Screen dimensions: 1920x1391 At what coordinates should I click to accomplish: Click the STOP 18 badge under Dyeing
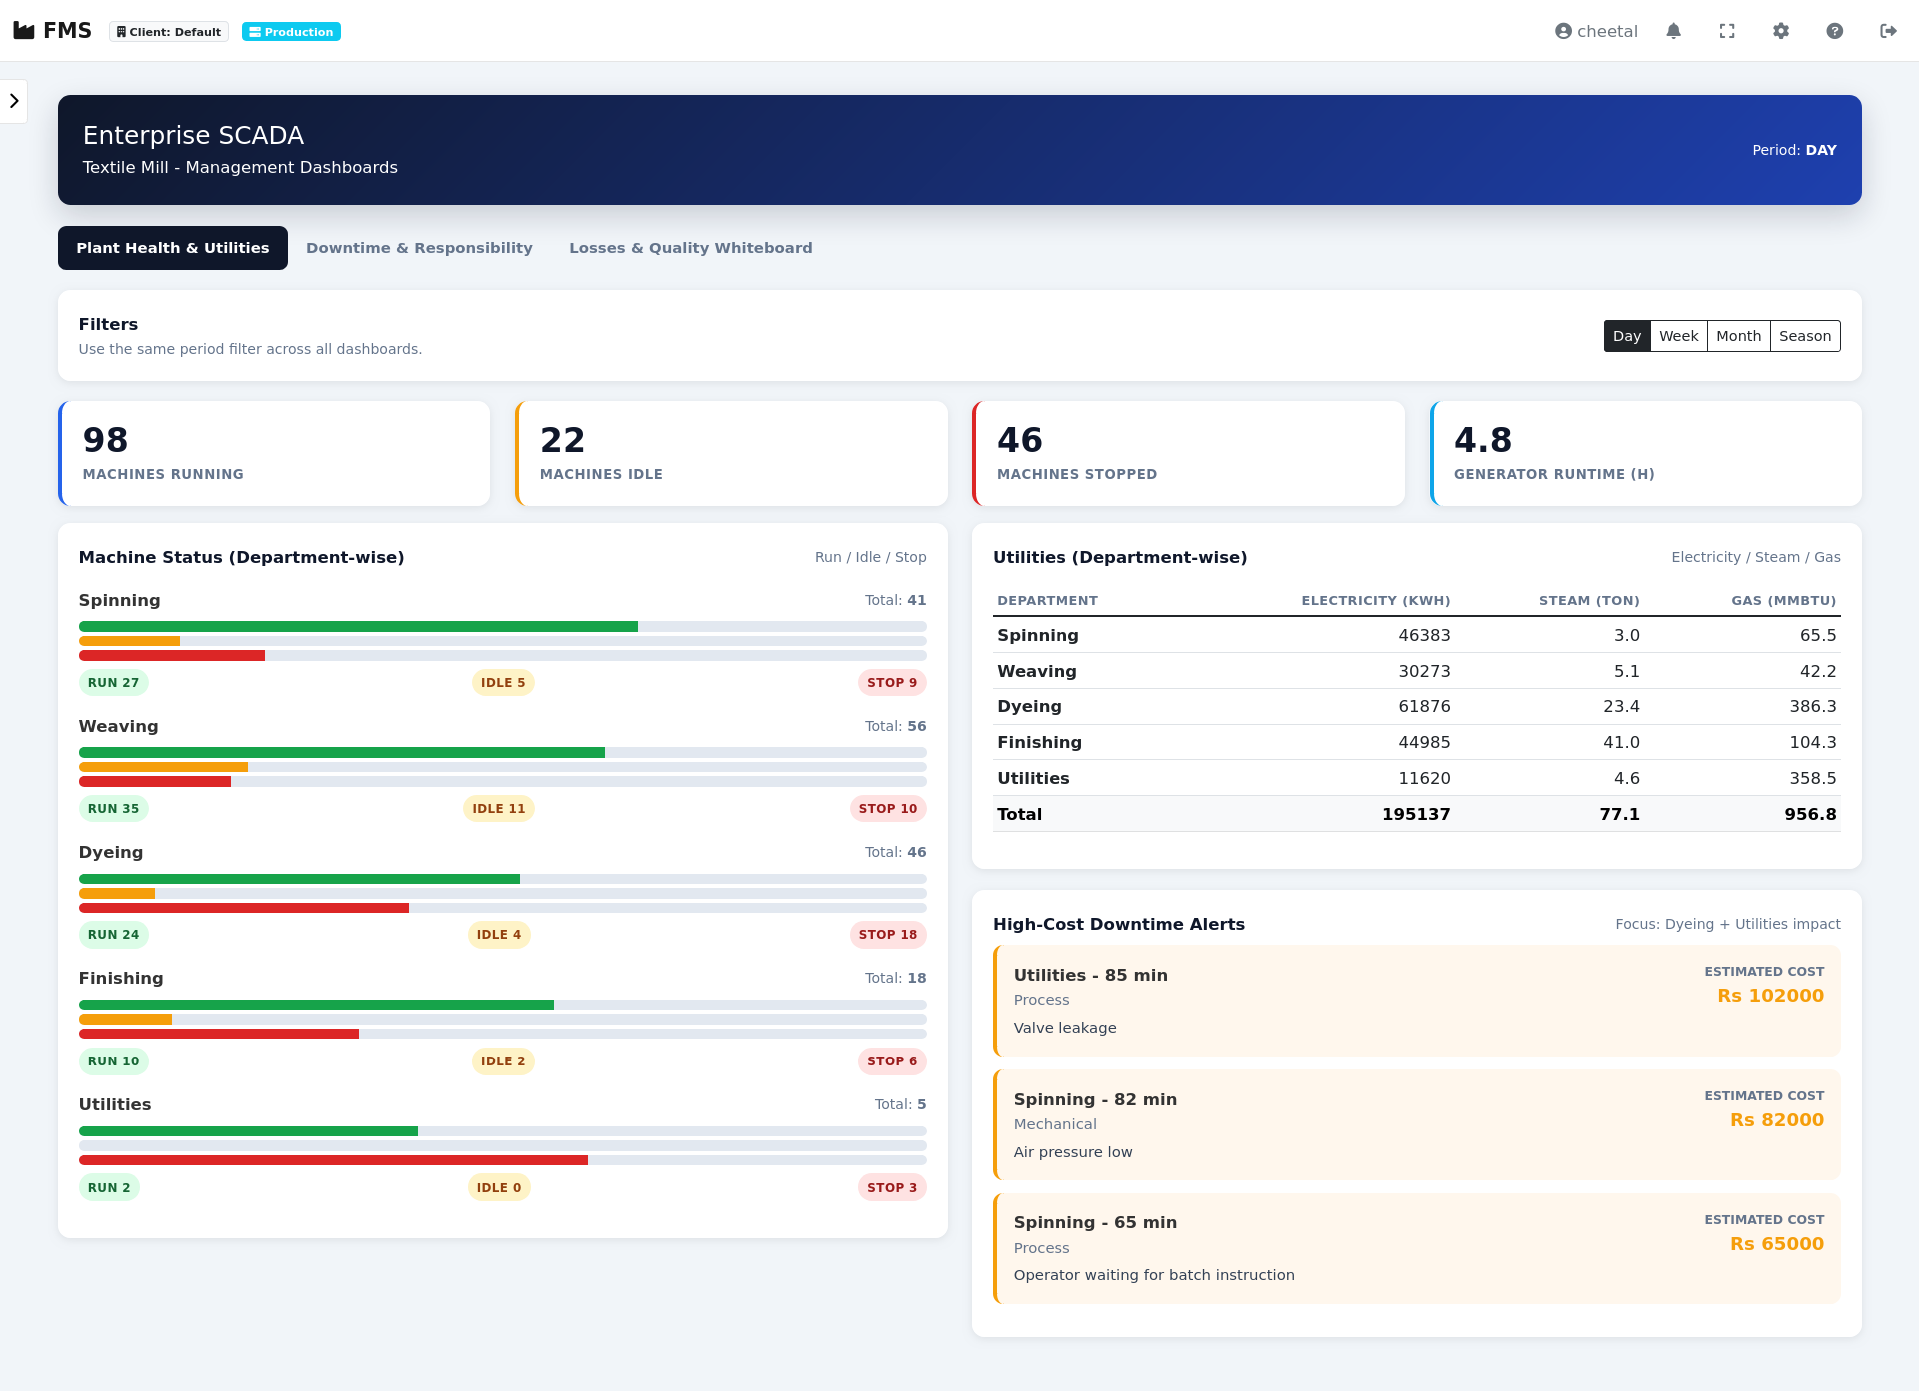pyautogui.click(x=888, y=934)
